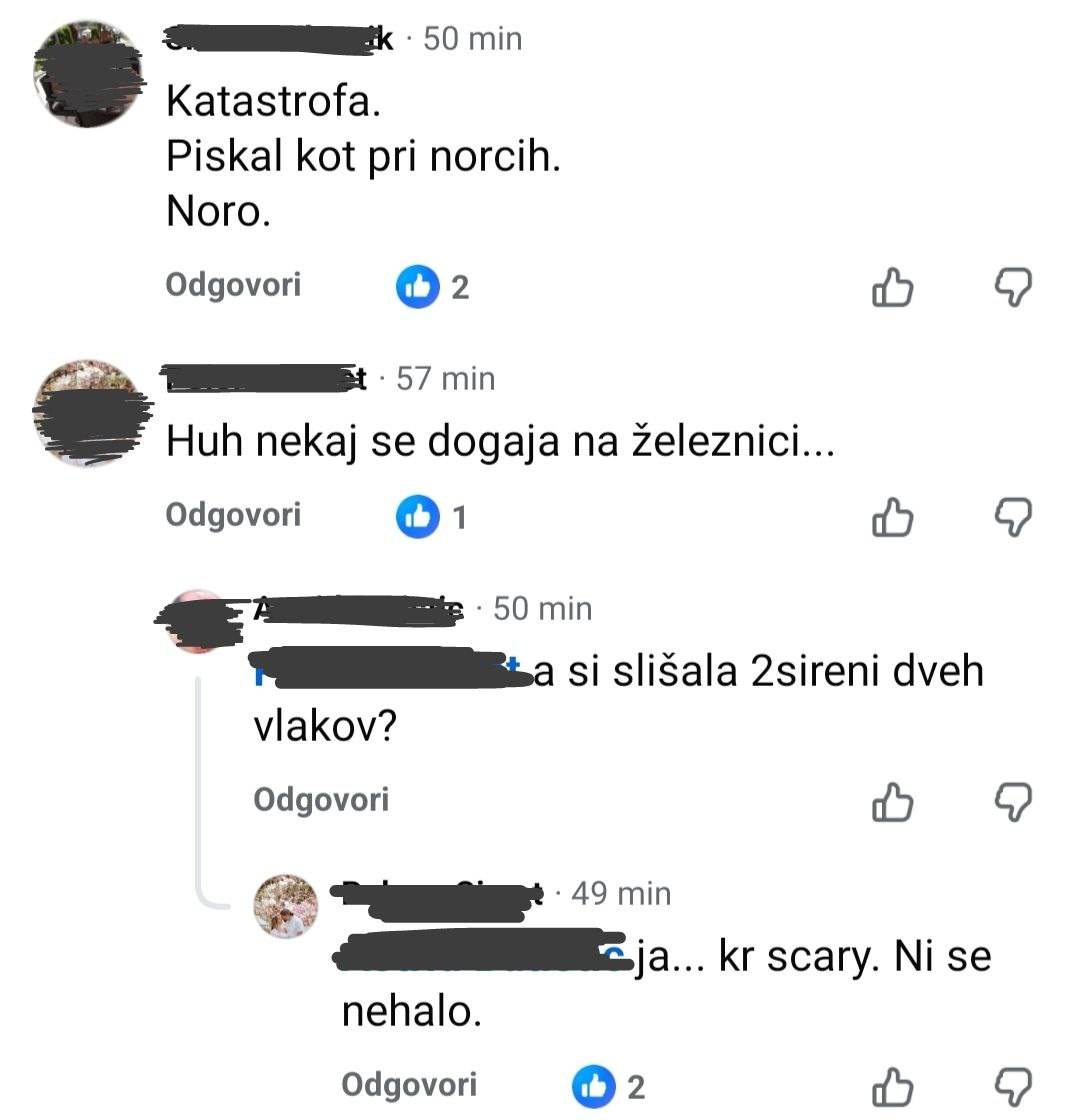
Task: Thumbs down the "kr scary" reply
Action: [1014, 1087]
